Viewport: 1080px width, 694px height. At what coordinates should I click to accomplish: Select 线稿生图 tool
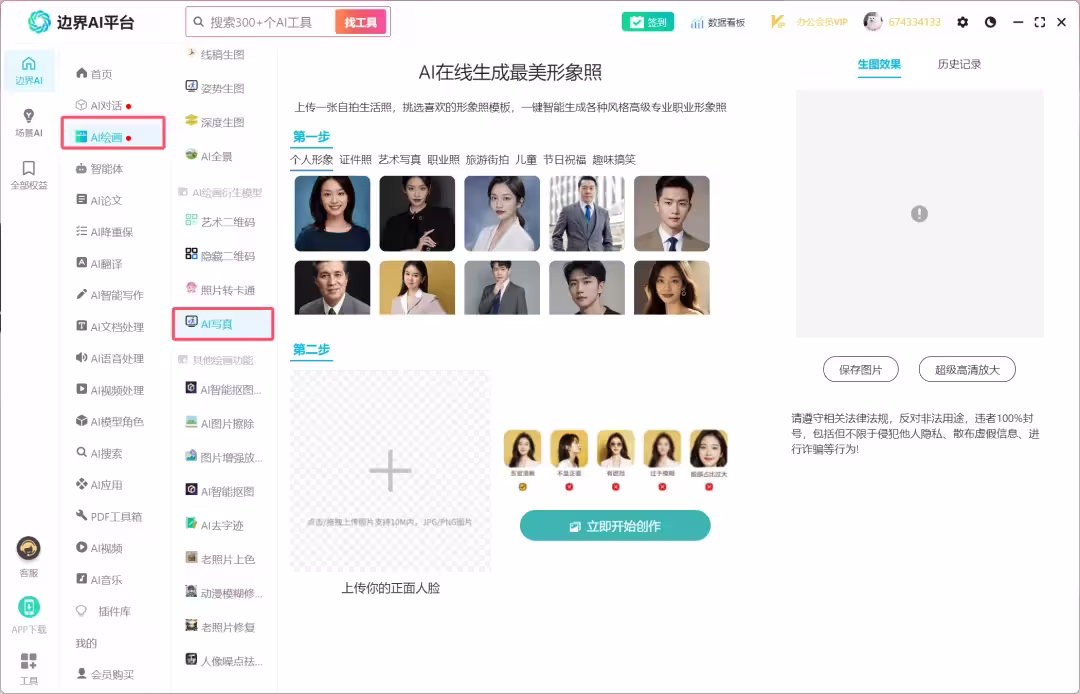click(215, 54)
